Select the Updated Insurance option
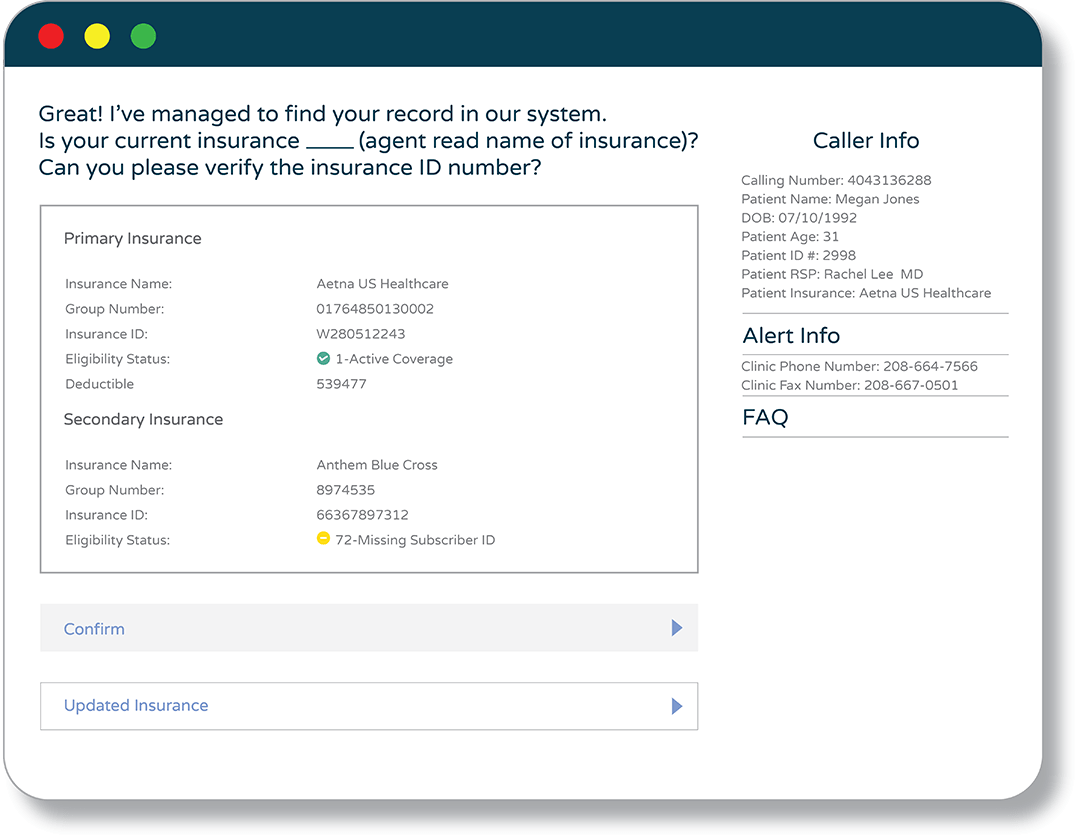Image resolution: width=1080 pixels, height=840 pixels. coord(136,706)
